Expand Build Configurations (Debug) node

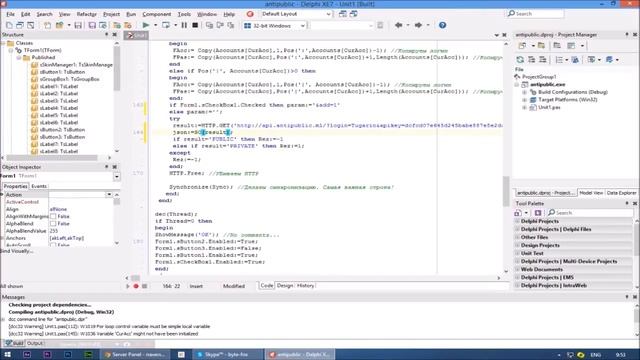[524, 92]
